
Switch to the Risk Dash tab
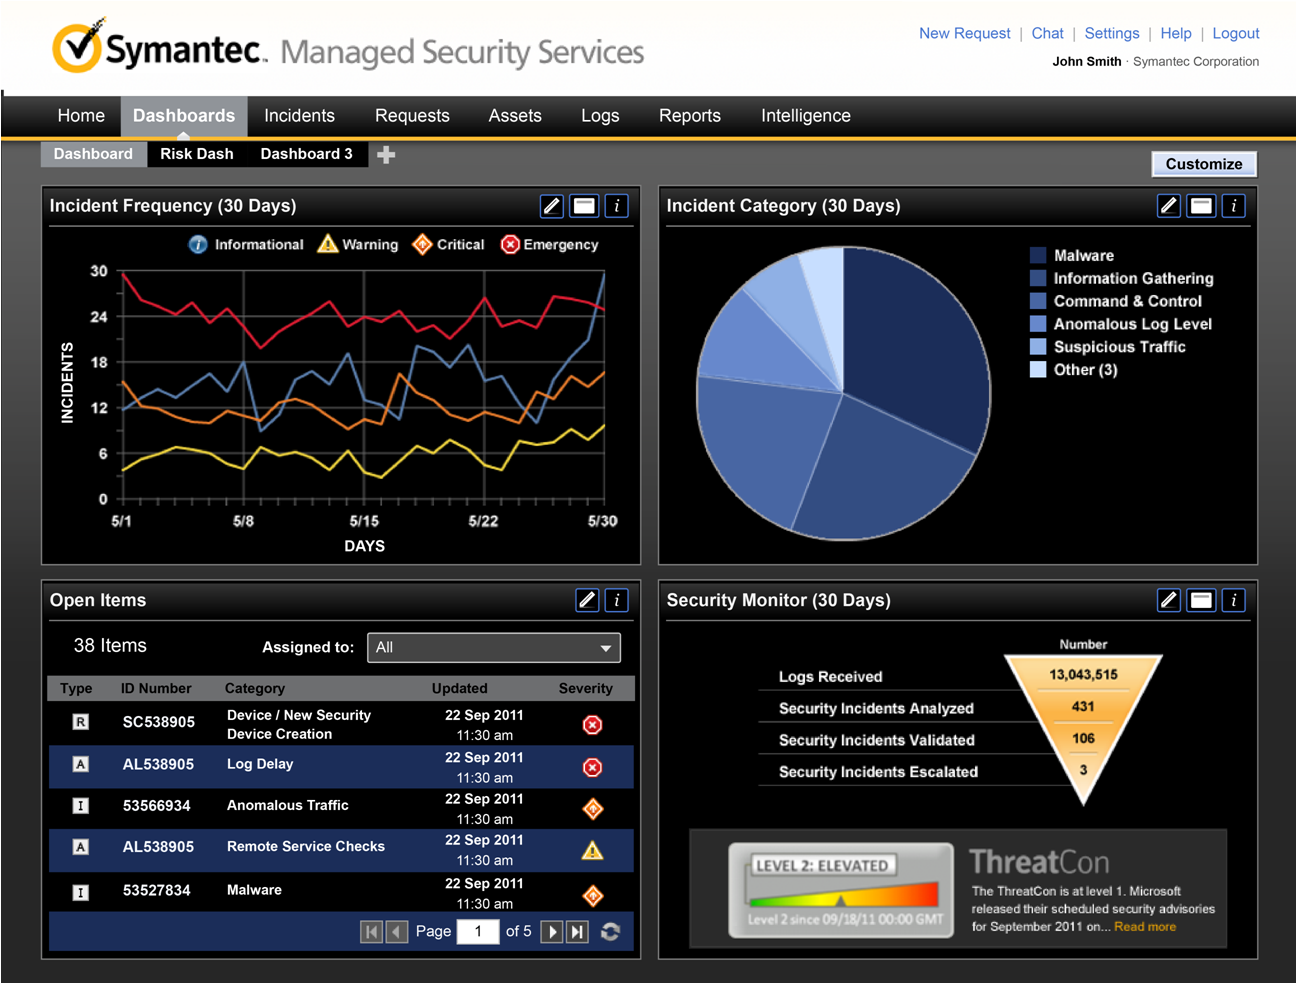pyautogui.click(x=197, y=154)
